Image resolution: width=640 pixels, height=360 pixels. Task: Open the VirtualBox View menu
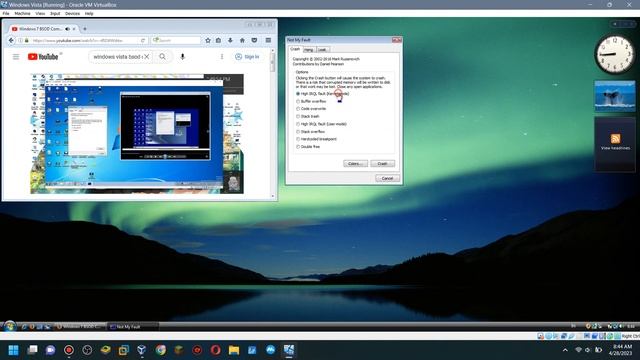(40, 13)
